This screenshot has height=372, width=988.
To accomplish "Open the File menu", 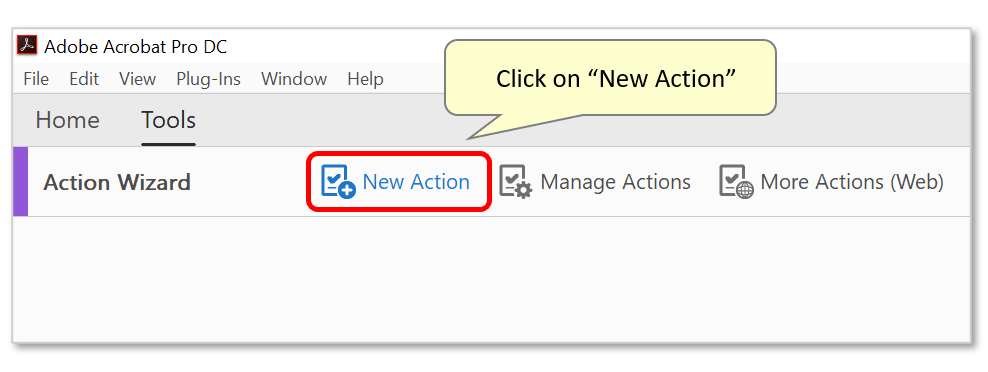I will [36, 79].
